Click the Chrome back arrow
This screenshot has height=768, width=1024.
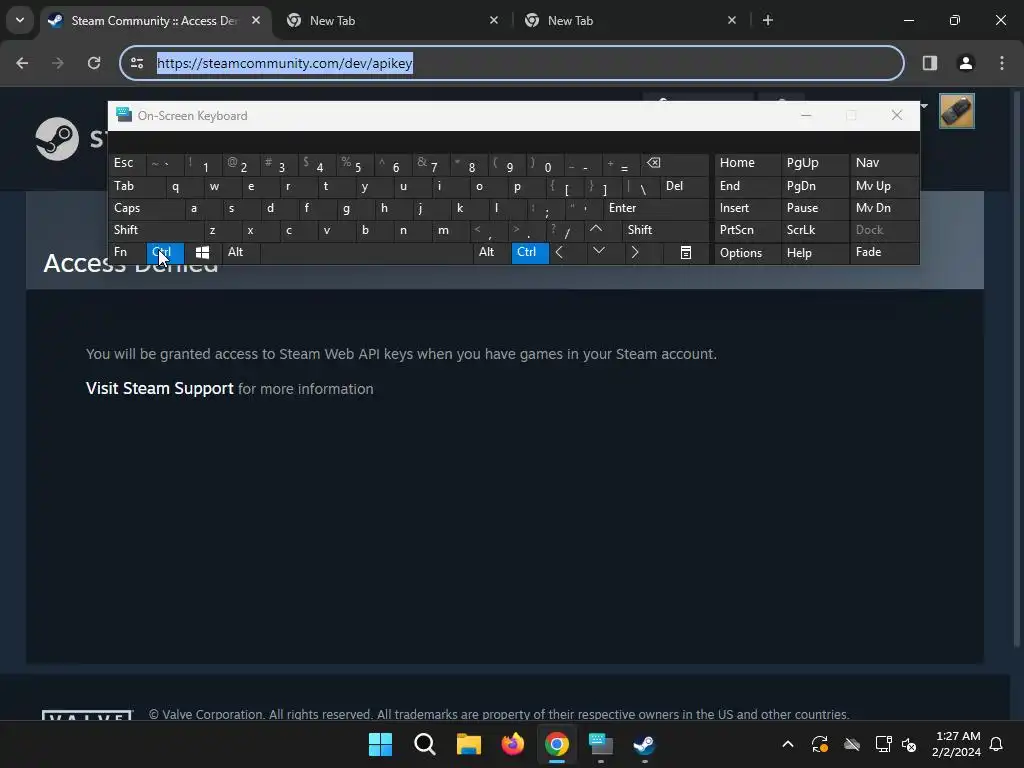tap(22, 63)
